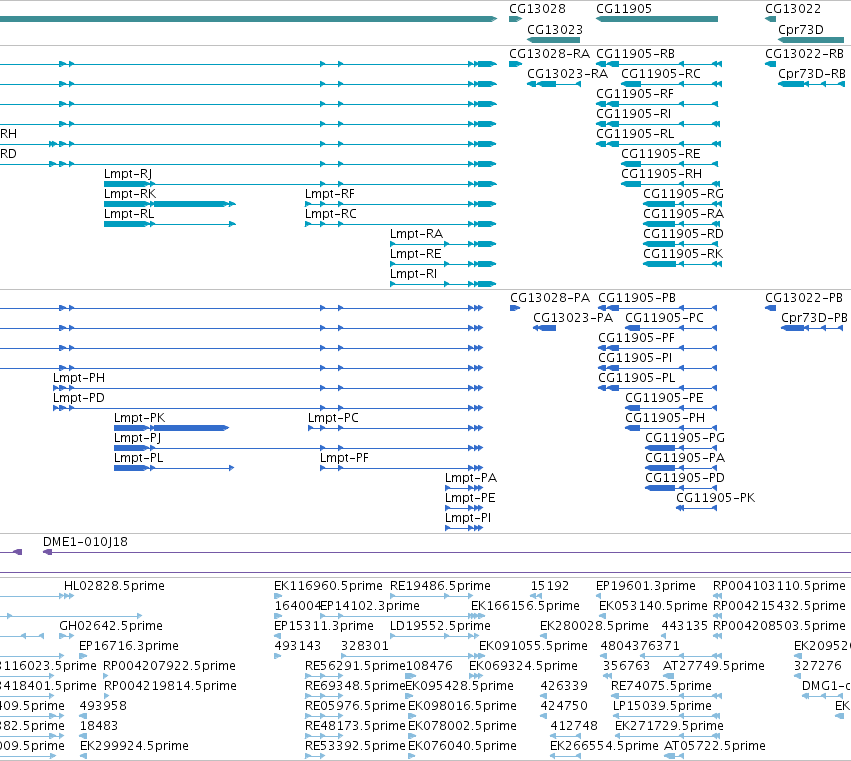Select transcript CG11905-RK
Screen dimensions: 851x761
[683, 255]
